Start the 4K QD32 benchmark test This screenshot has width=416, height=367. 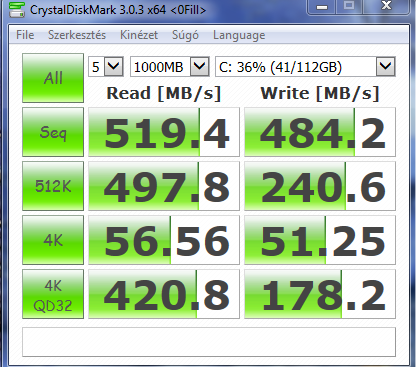pyautogui.click(x=53, y=294)
